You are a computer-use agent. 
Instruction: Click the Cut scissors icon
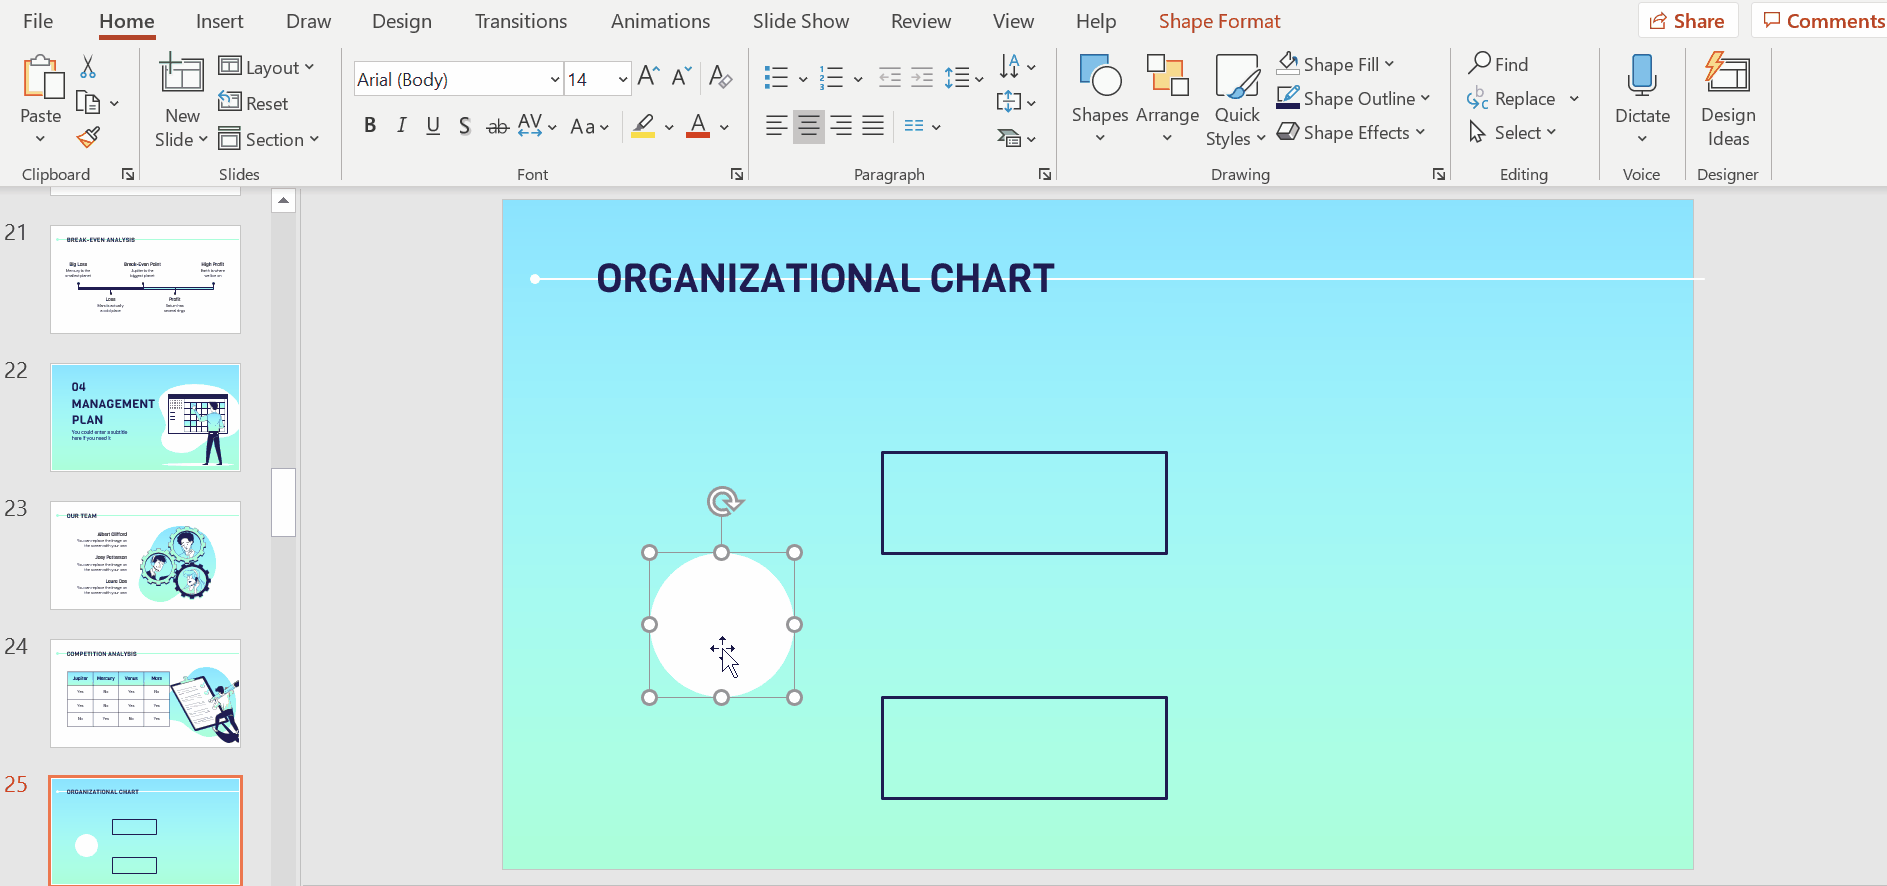88,67
